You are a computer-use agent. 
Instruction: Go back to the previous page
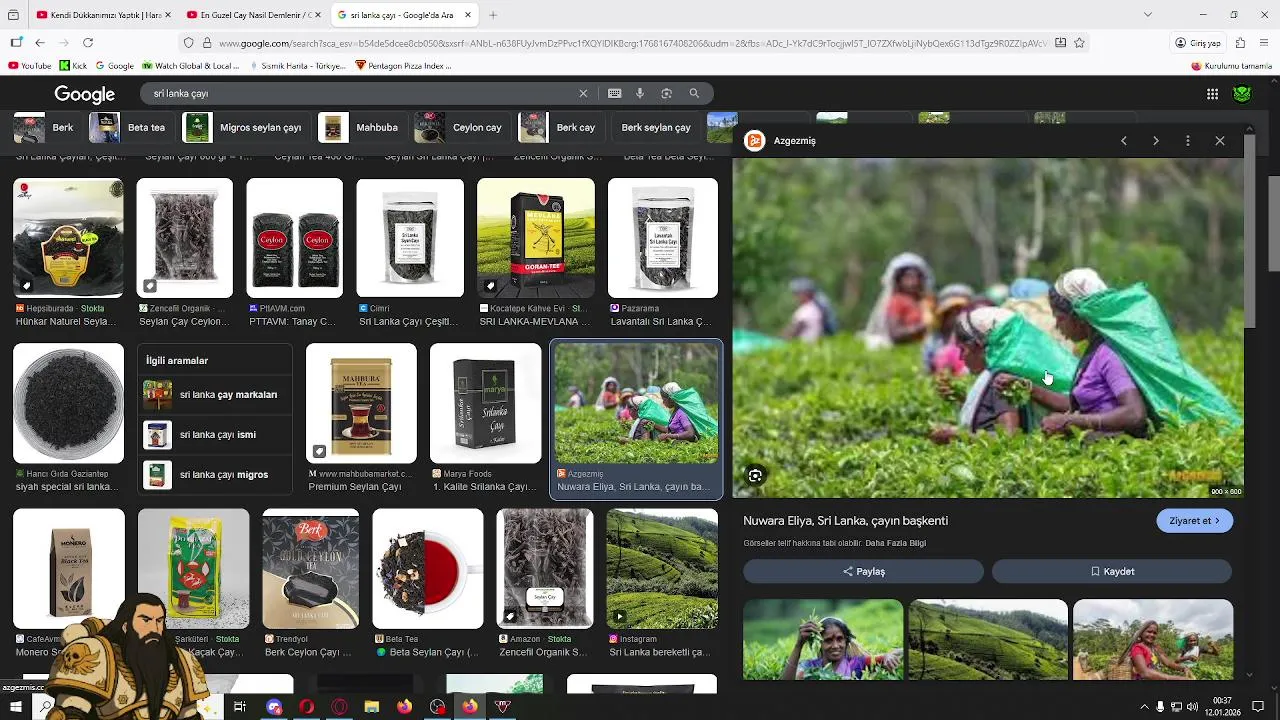point(40,43)
